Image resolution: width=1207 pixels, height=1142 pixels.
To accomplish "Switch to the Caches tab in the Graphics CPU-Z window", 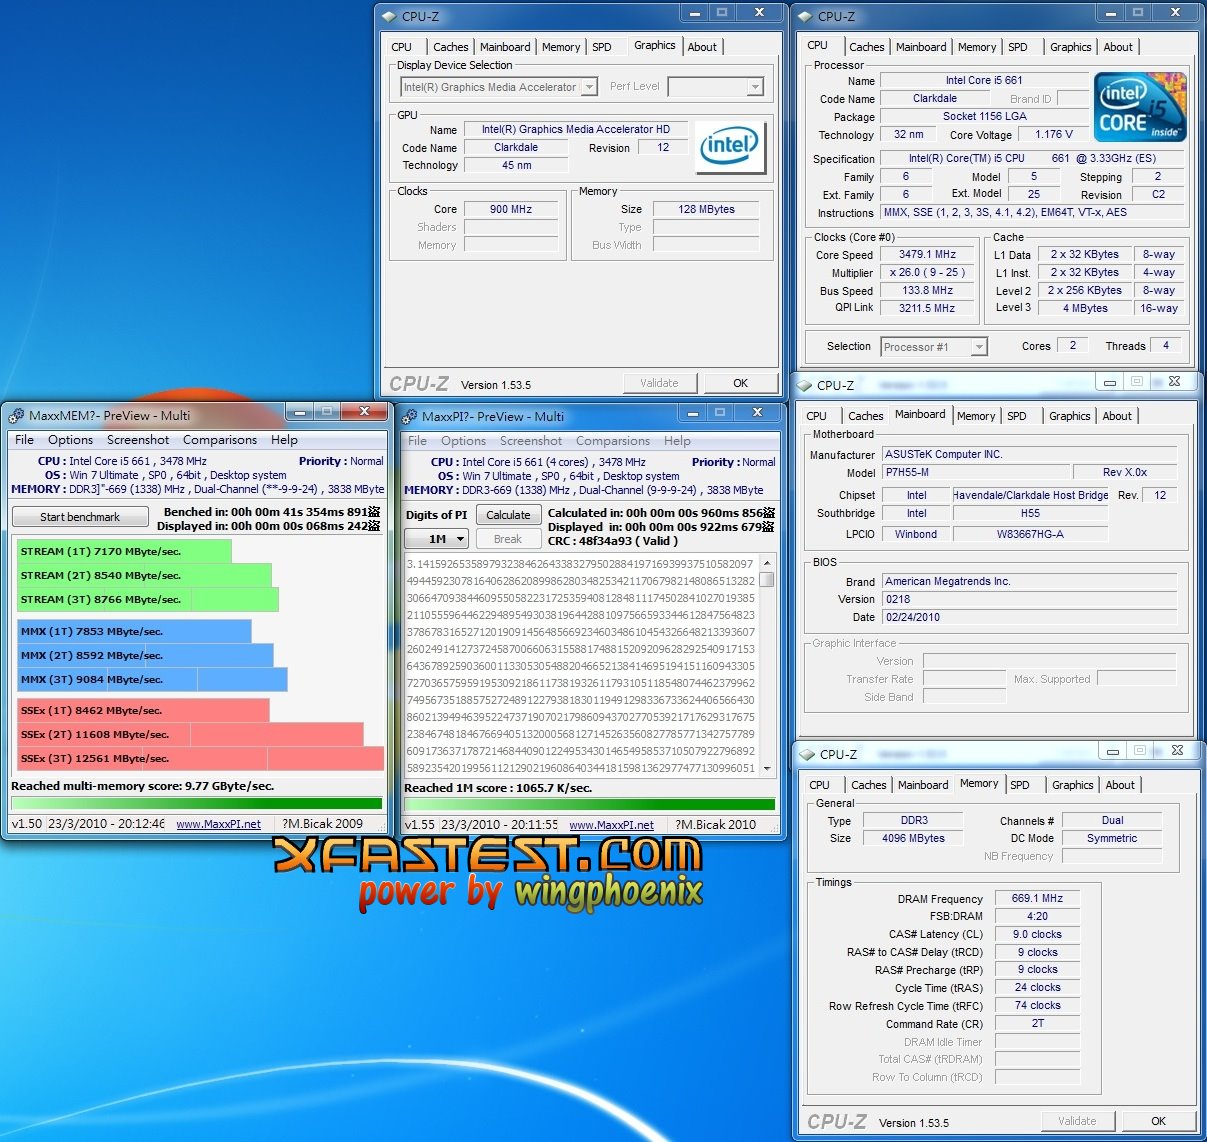I will (x=450, y=47).
